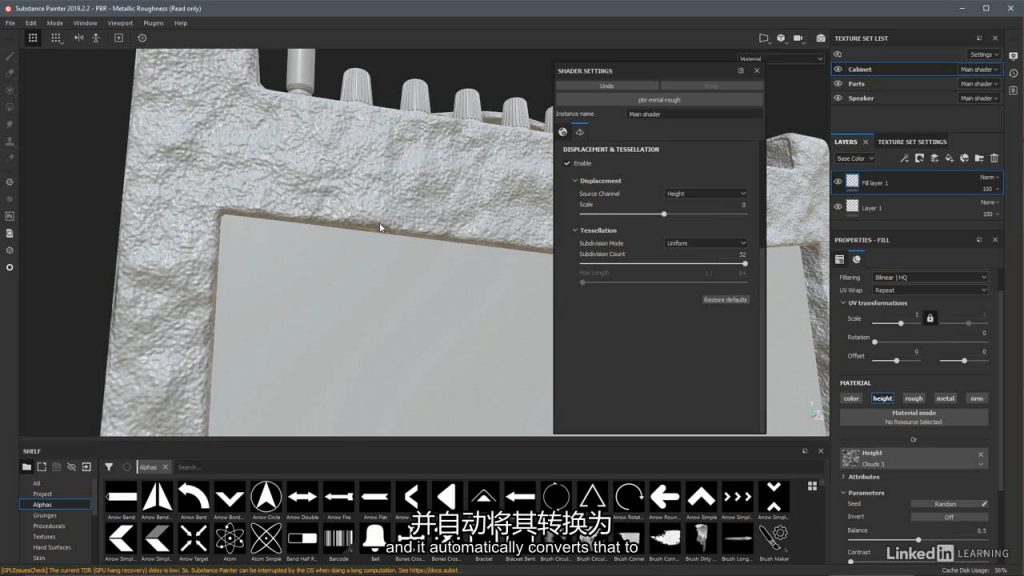Image resolution: width=1024 pixels, height=576 pixels.
Task: Open the shader globe tab icon
Action: tap(563, 132)
